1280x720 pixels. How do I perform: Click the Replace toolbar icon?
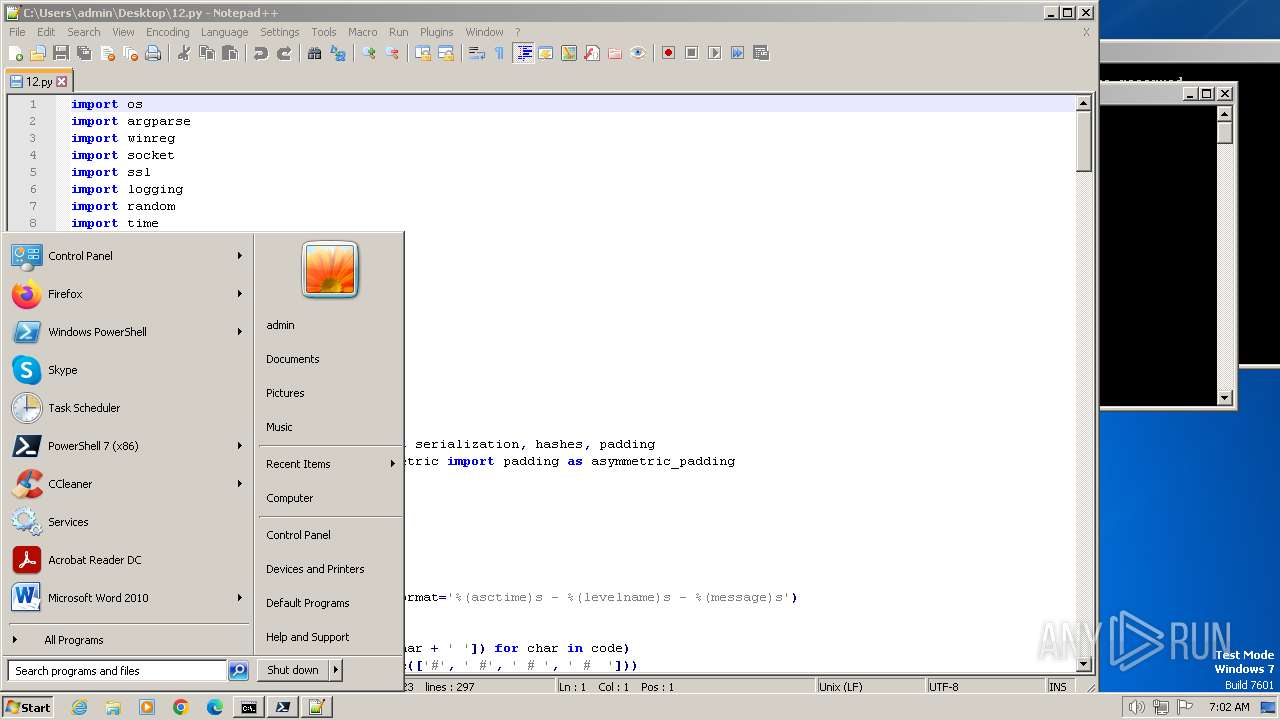click(338, 53)
